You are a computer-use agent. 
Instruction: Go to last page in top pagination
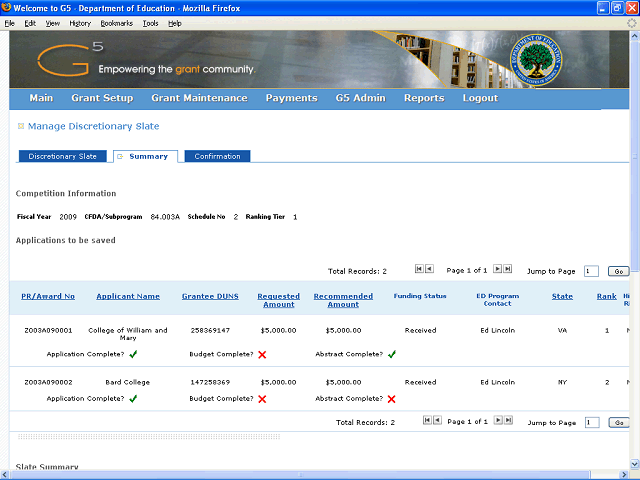pos(508,270)
